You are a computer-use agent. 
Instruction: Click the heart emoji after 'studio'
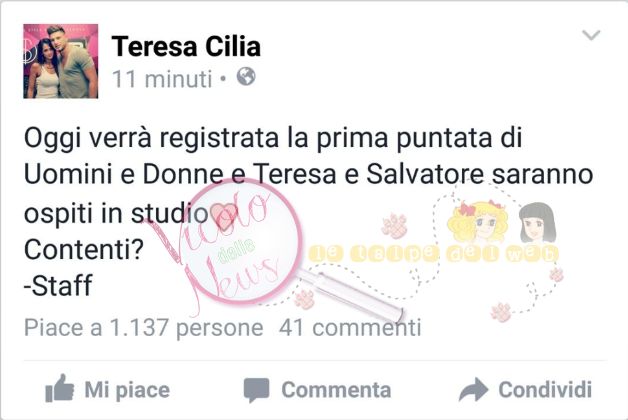tap(223, 215)
